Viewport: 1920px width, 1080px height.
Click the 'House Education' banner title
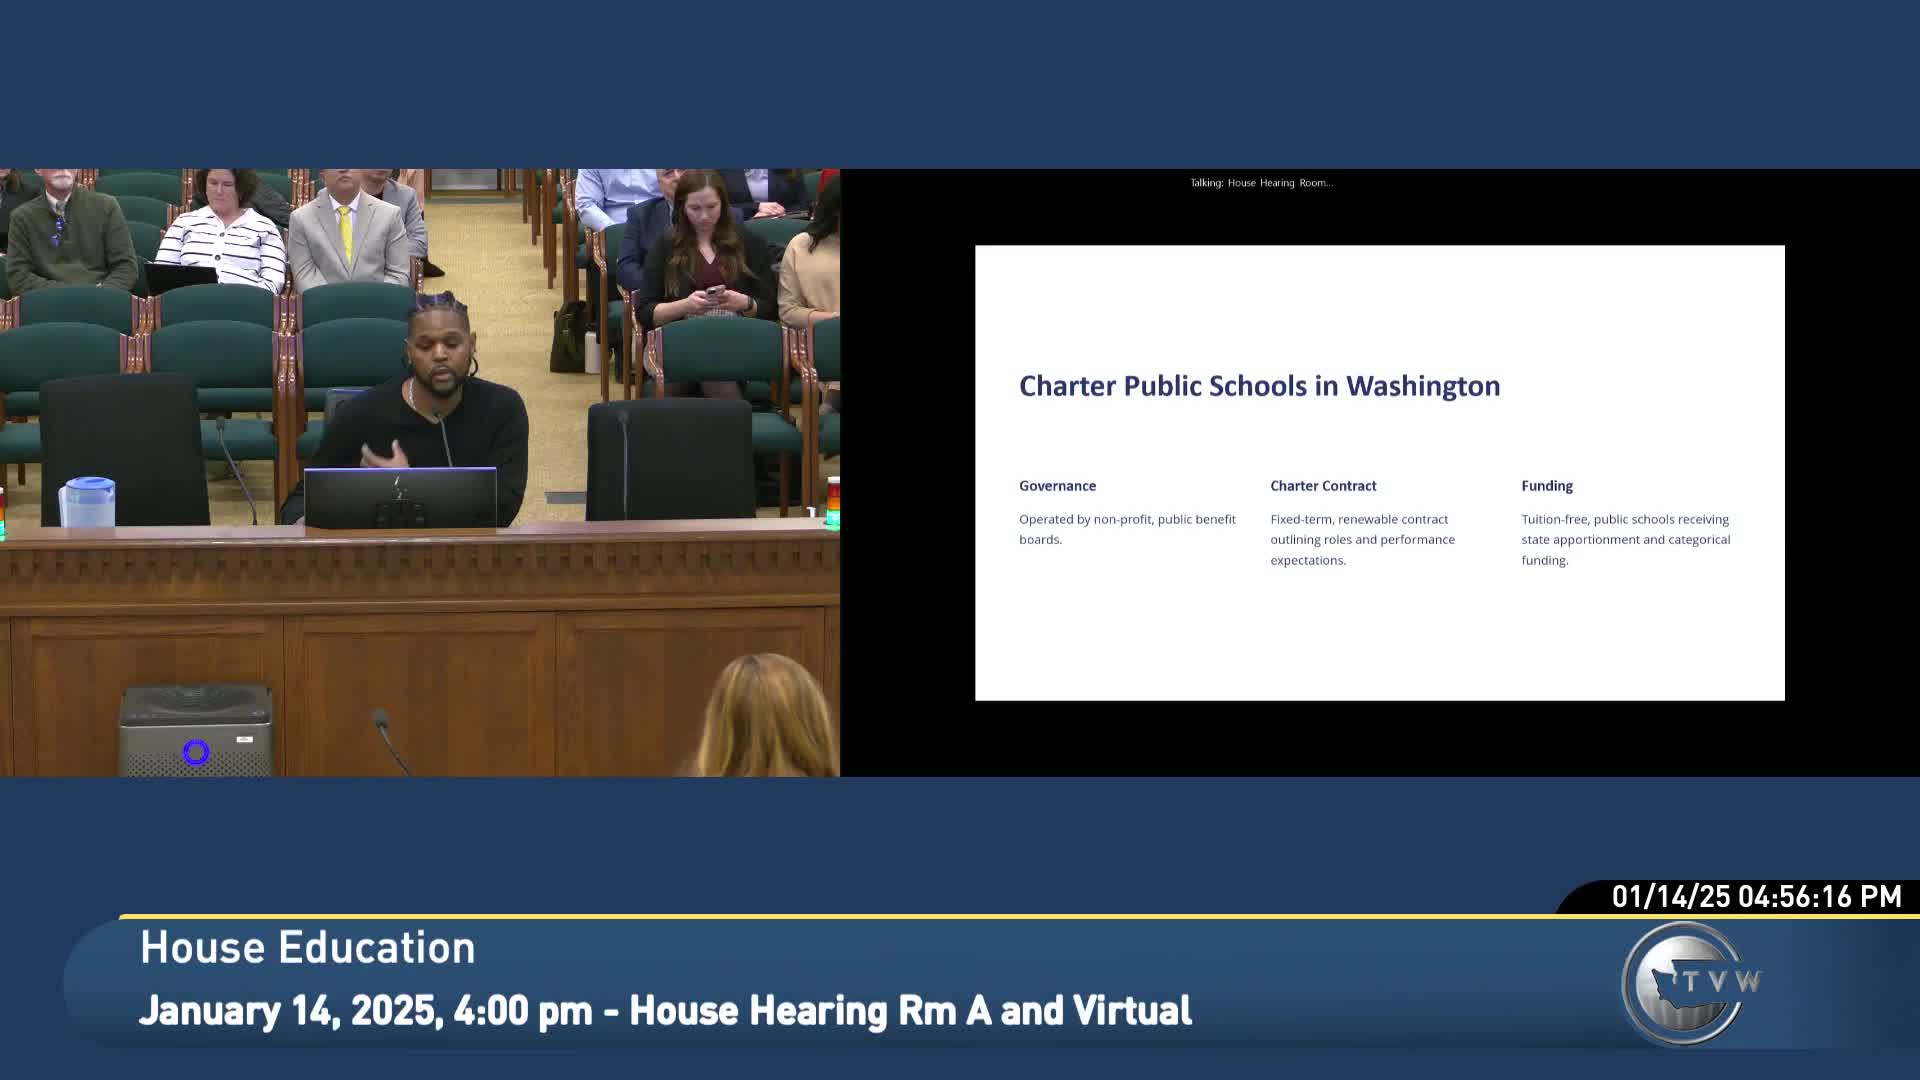pos(308,948)
